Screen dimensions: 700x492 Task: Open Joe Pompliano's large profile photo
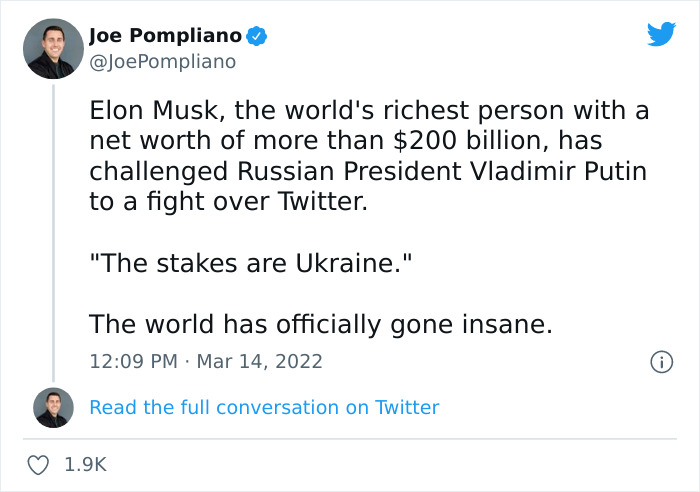(x=53, y=48)
